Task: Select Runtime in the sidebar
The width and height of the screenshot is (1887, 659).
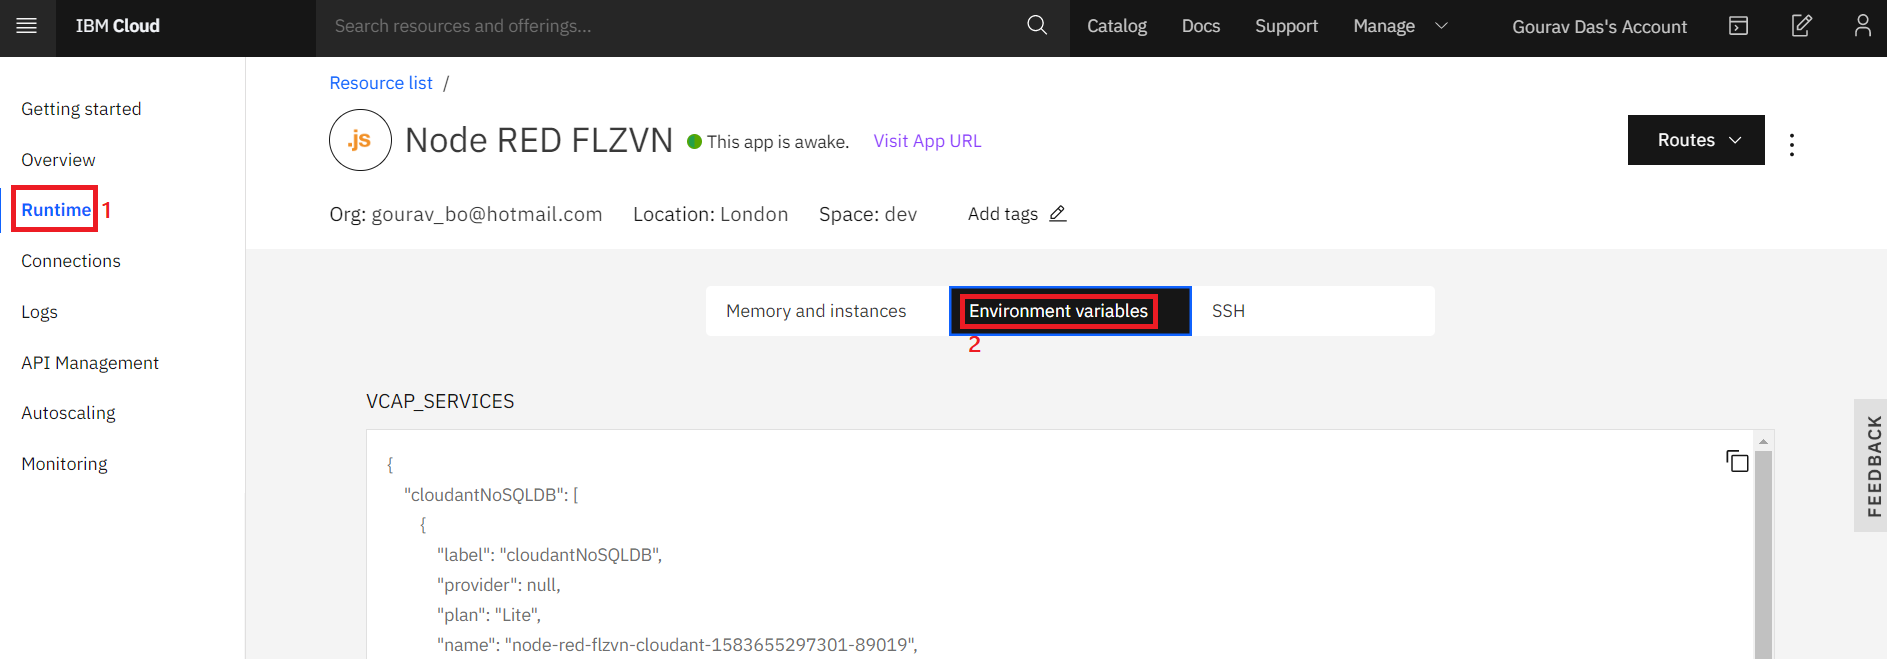Action: (x=56, y=210)
